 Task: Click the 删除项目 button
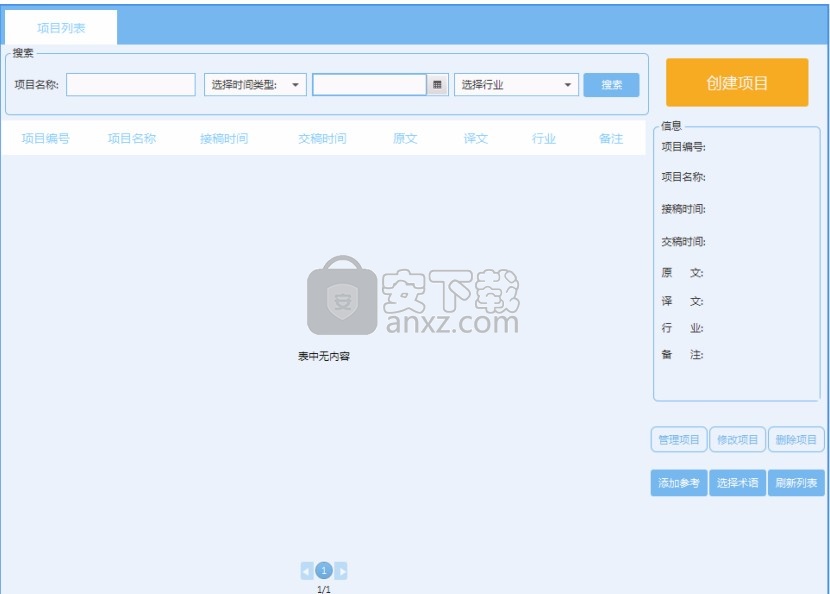tap(796, 439)
